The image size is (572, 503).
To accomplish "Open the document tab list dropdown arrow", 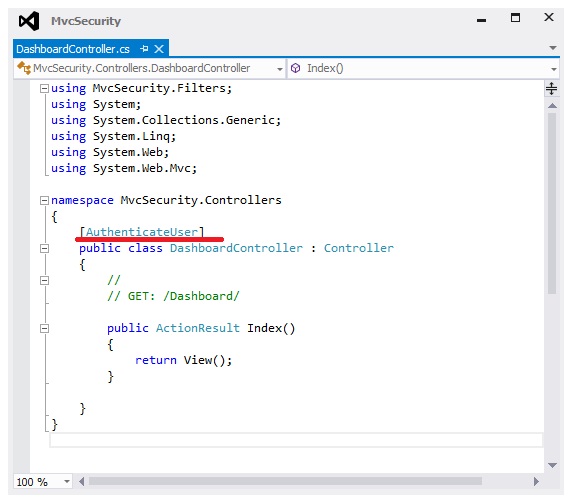I will click(x=553, y=48).
